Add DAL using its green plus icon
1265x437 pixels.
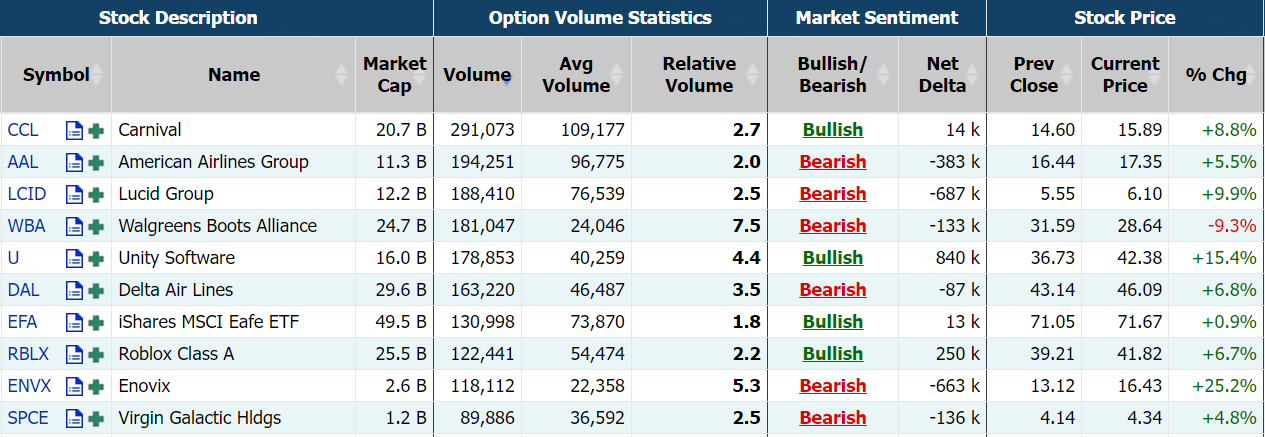click(96, 290)
